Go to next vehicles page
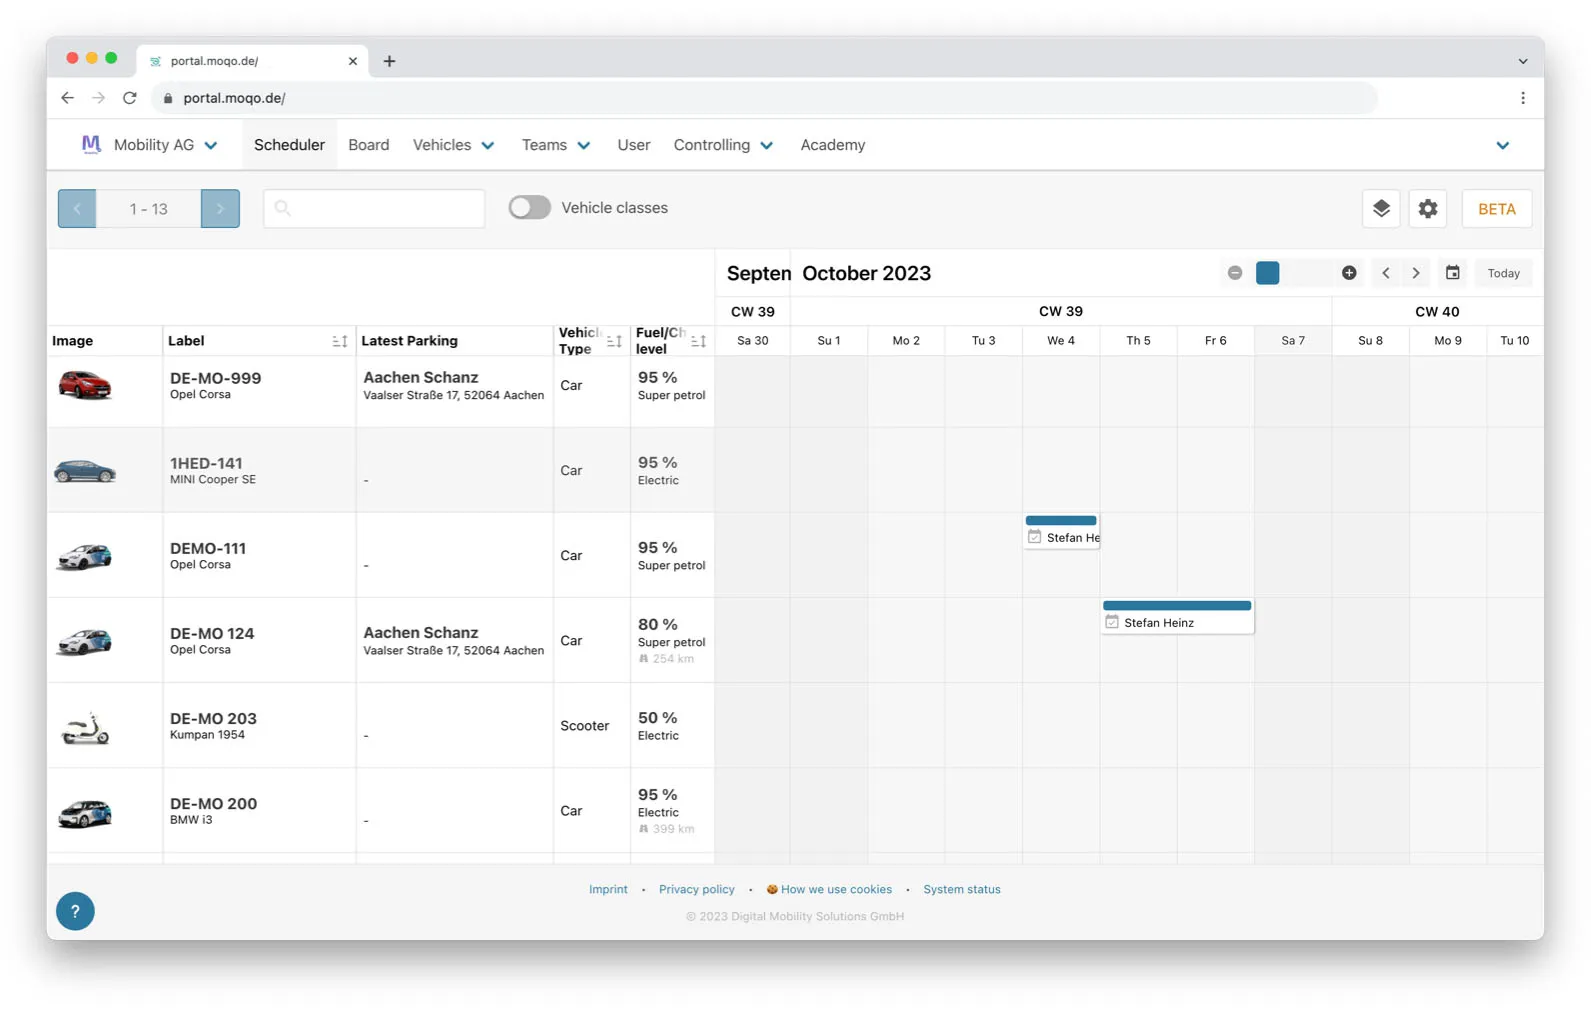 (220, 209)
